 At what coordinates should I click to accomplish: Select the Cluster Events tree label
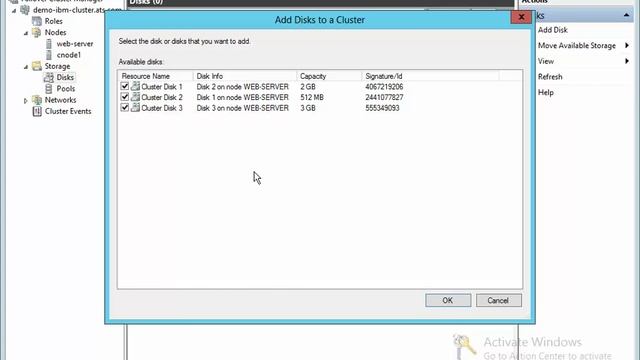tap(68, 111)
